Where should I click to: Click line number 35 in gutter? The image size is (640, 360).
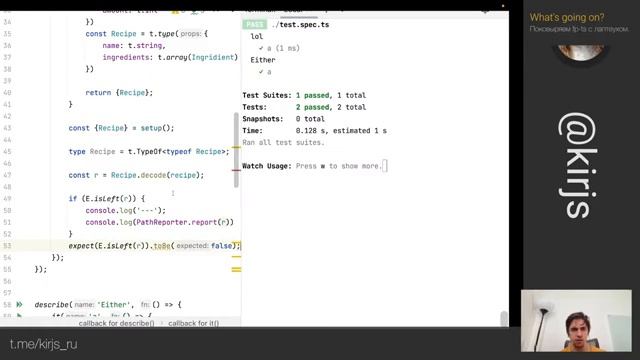(x=7, y=34)
